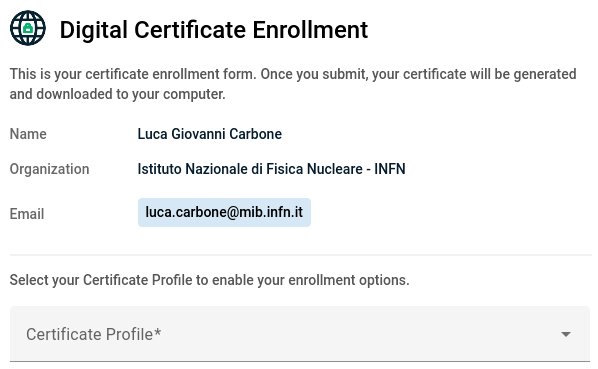Click 'enable your enrollment options' text
The width and height of the screenshot is (598, 369).
click(x=310, y=280)
